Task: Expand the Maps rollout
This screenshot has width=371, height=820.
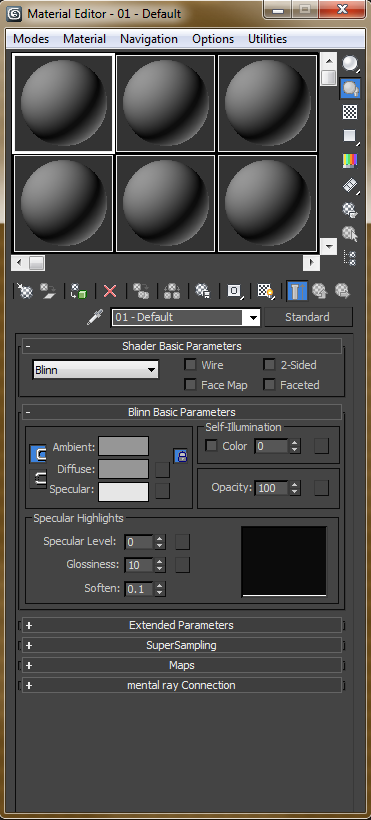Action: point(182,665)
